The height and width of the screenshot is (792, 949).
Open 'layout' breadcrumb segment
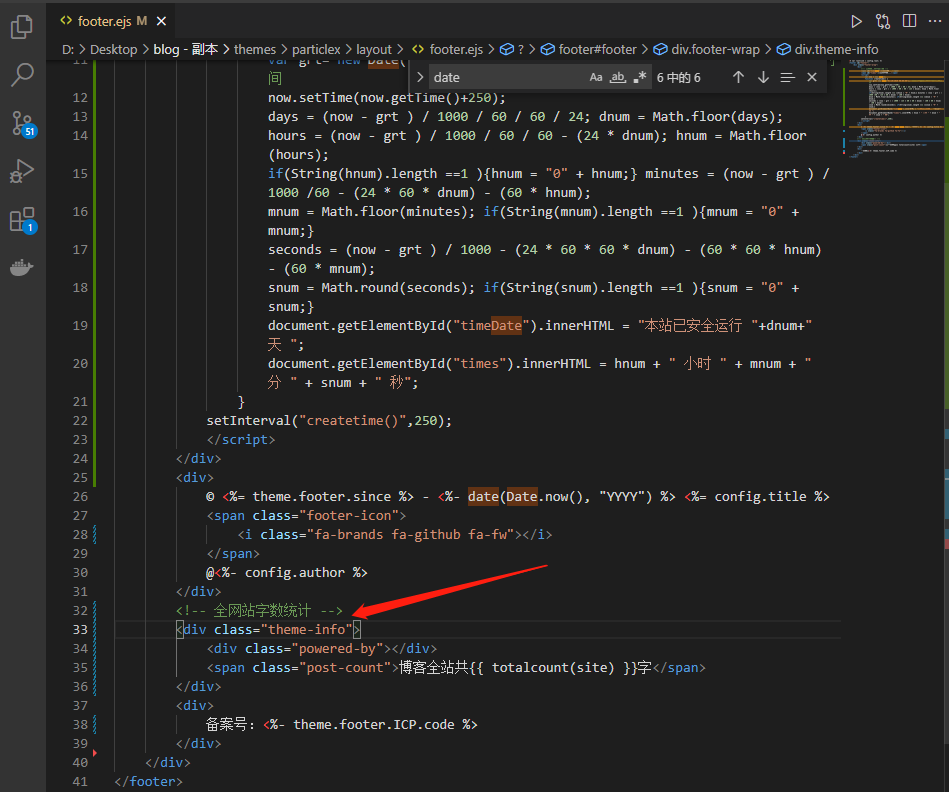(x=374, y=50)
